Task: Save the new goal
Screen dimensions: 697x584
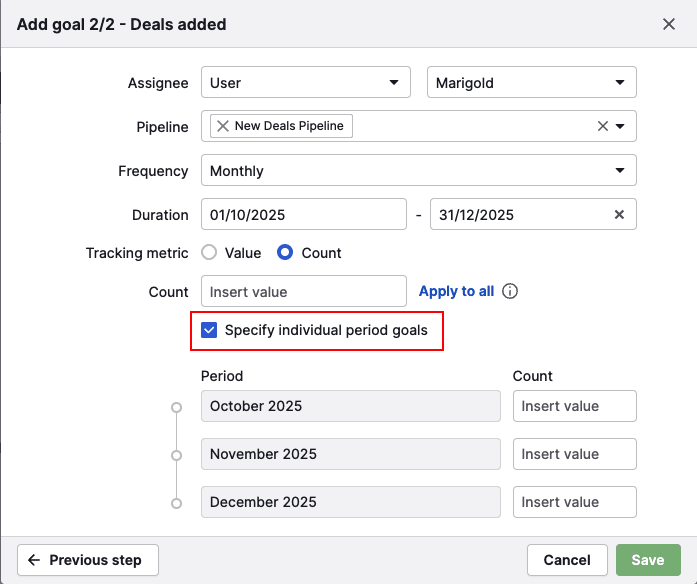Action: tap(647, 560)
